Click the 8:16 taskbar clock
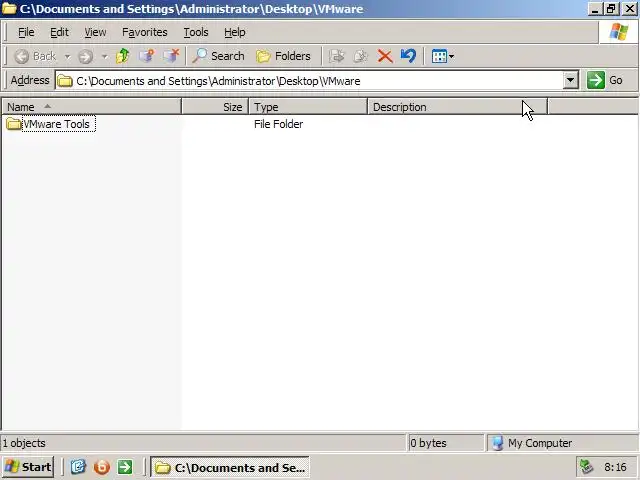The height and width of the screenshot is (480, 640). click(615, 467)
